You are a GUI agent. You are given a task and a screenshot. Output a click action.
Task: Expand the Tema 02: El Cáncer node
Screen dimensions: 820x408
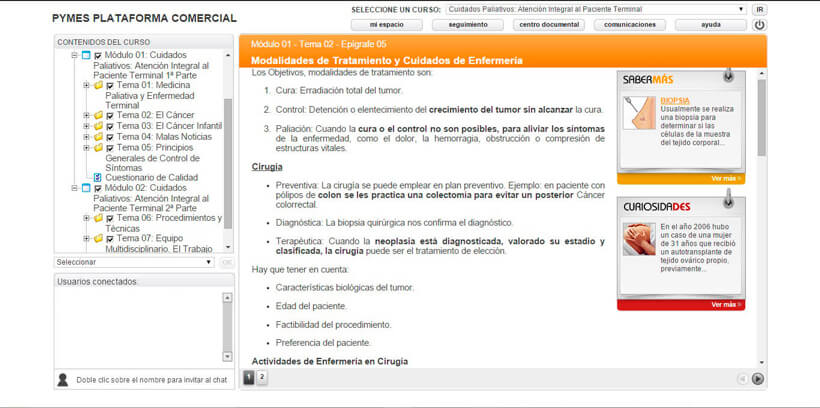86,115
